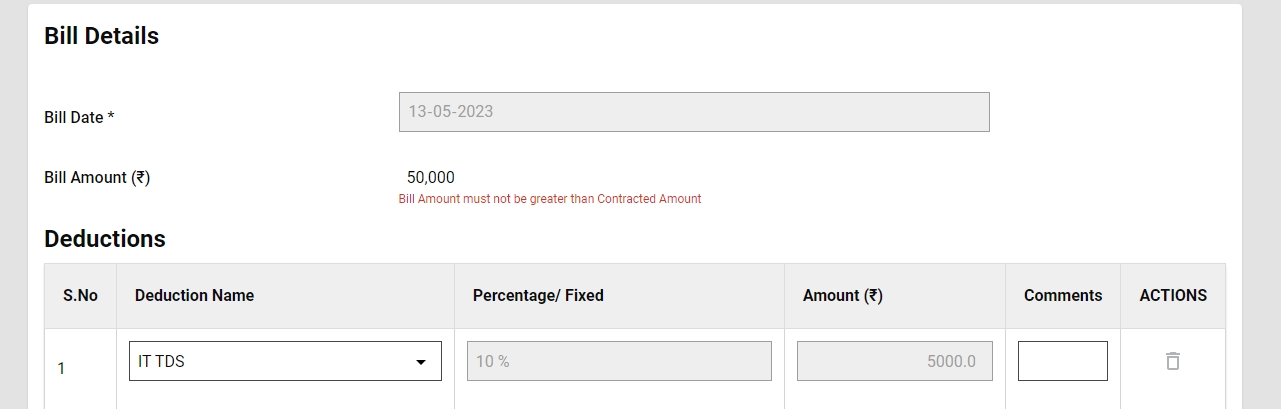The height and width of the screenshot is (409, 1281).
Task: Click the Bill Amount error message
Action: coord(550,199)
